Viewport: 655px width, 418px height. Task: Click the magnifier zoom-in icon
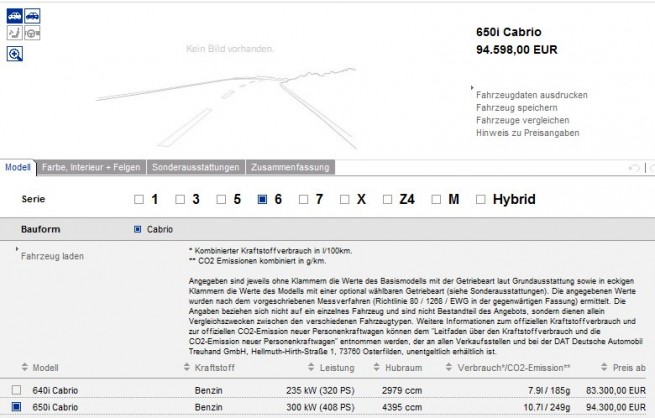[x=15, y=54]
